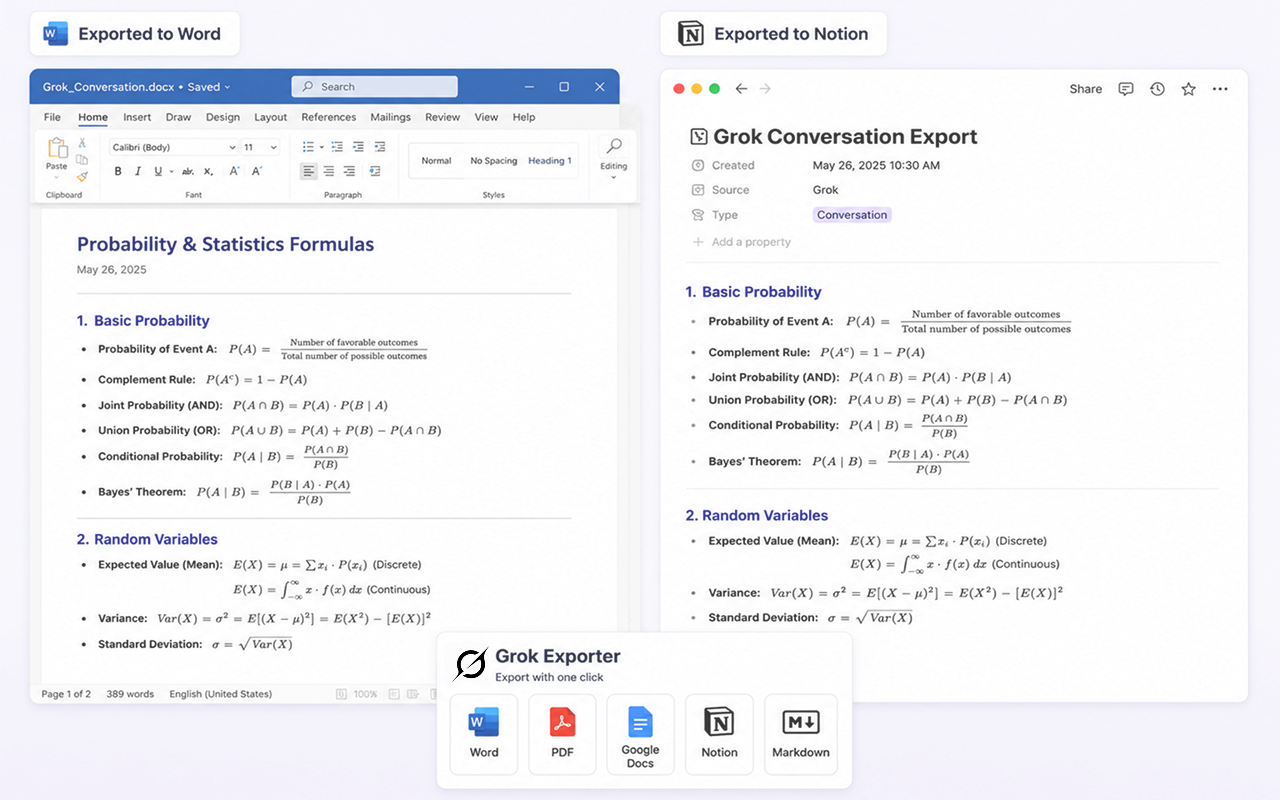Expand the Bullets dropdown arrow
Image resolution: width=1280 pixels, height=800 pixels.
click(x=320, y=146)
